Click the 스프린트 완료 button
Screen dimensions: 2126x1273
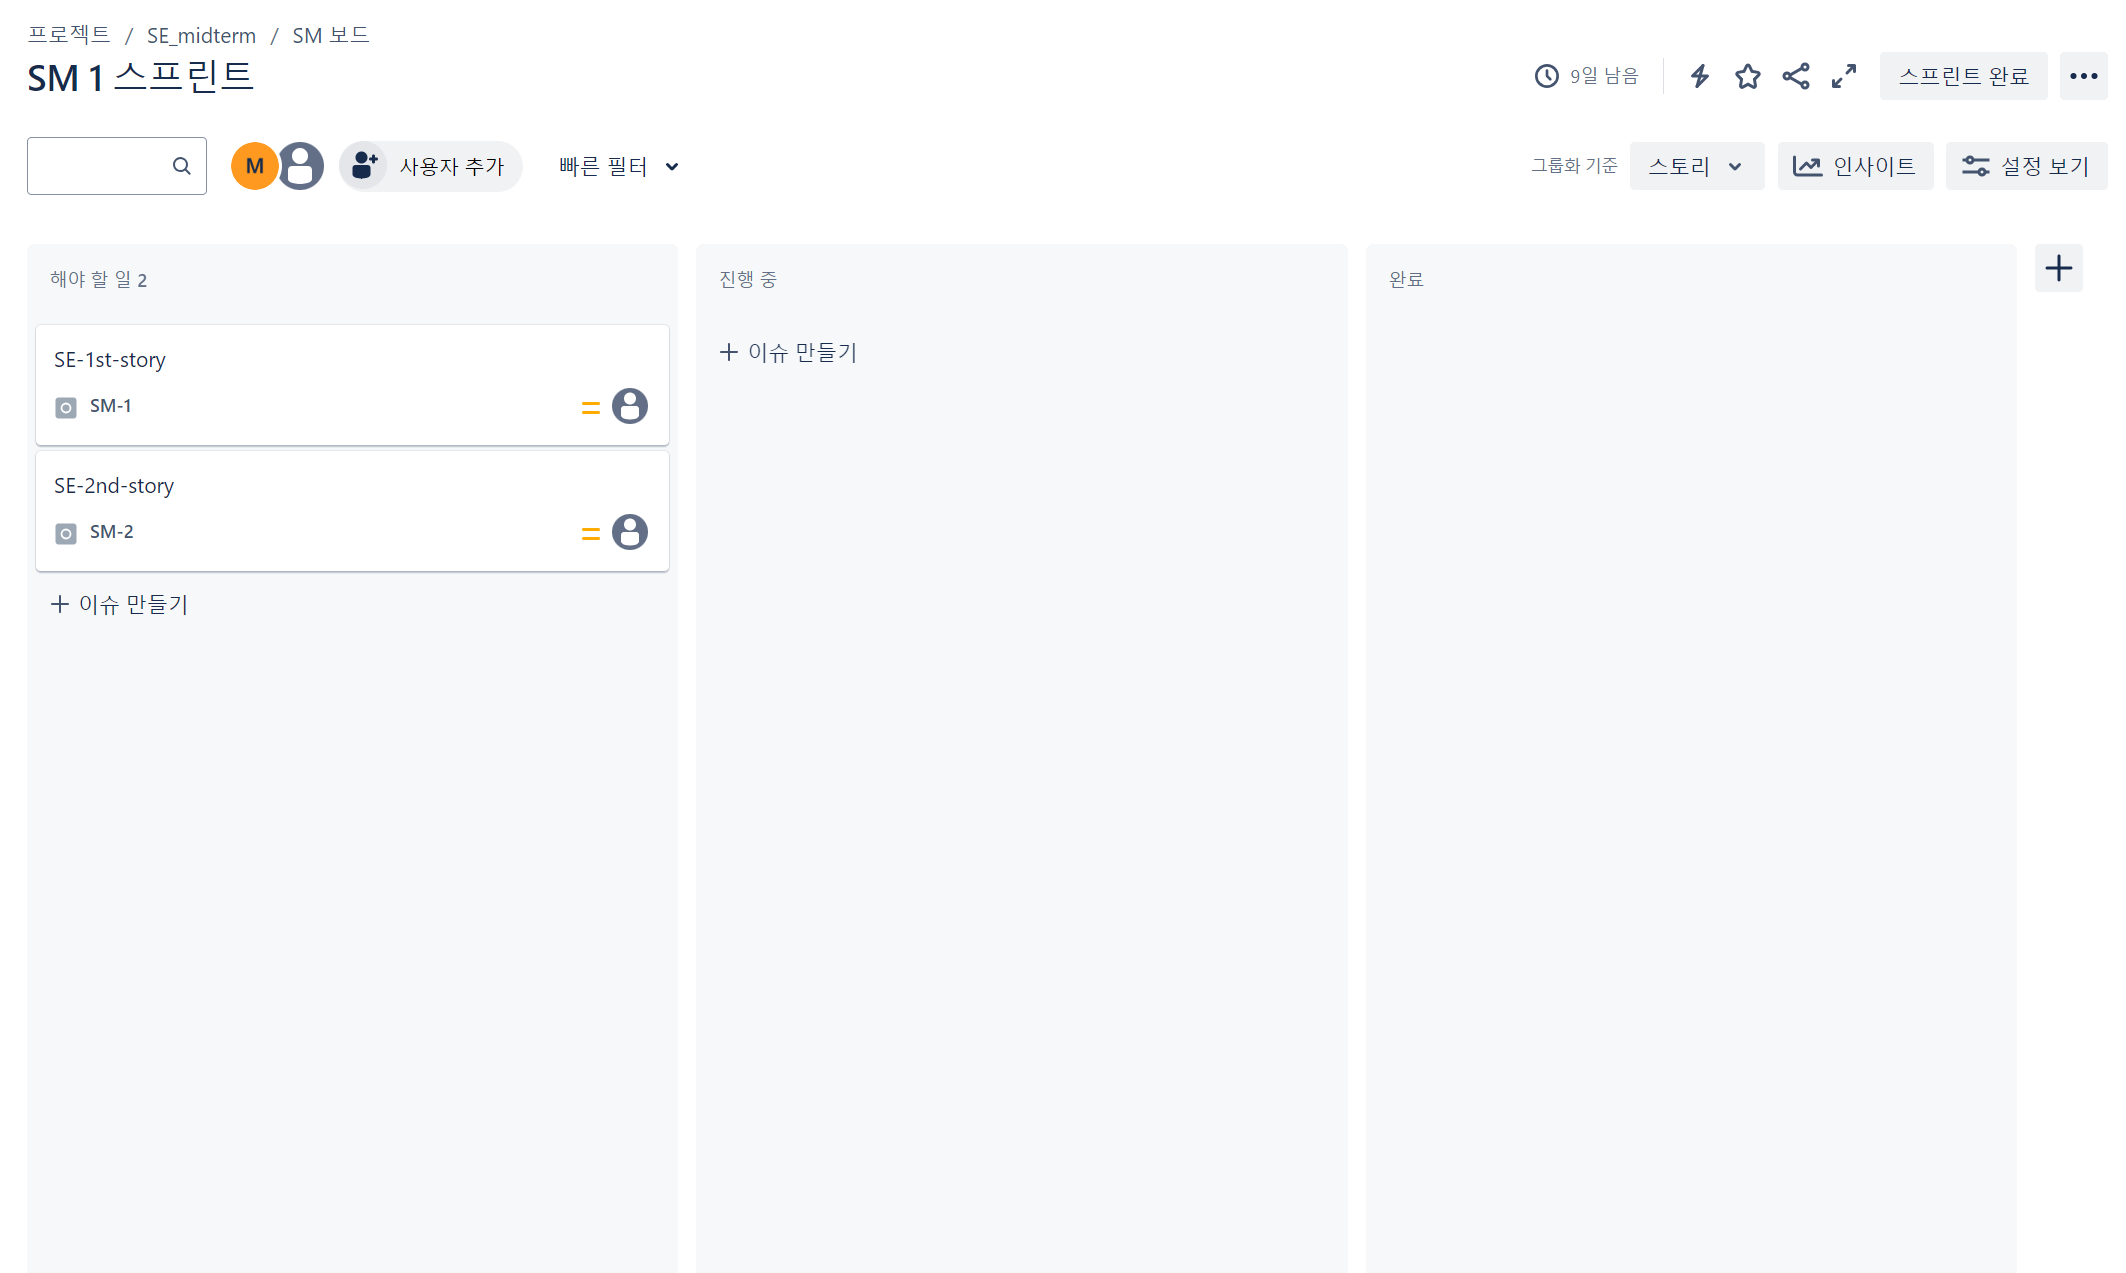pyautogui.click(x=1963, y=76)
